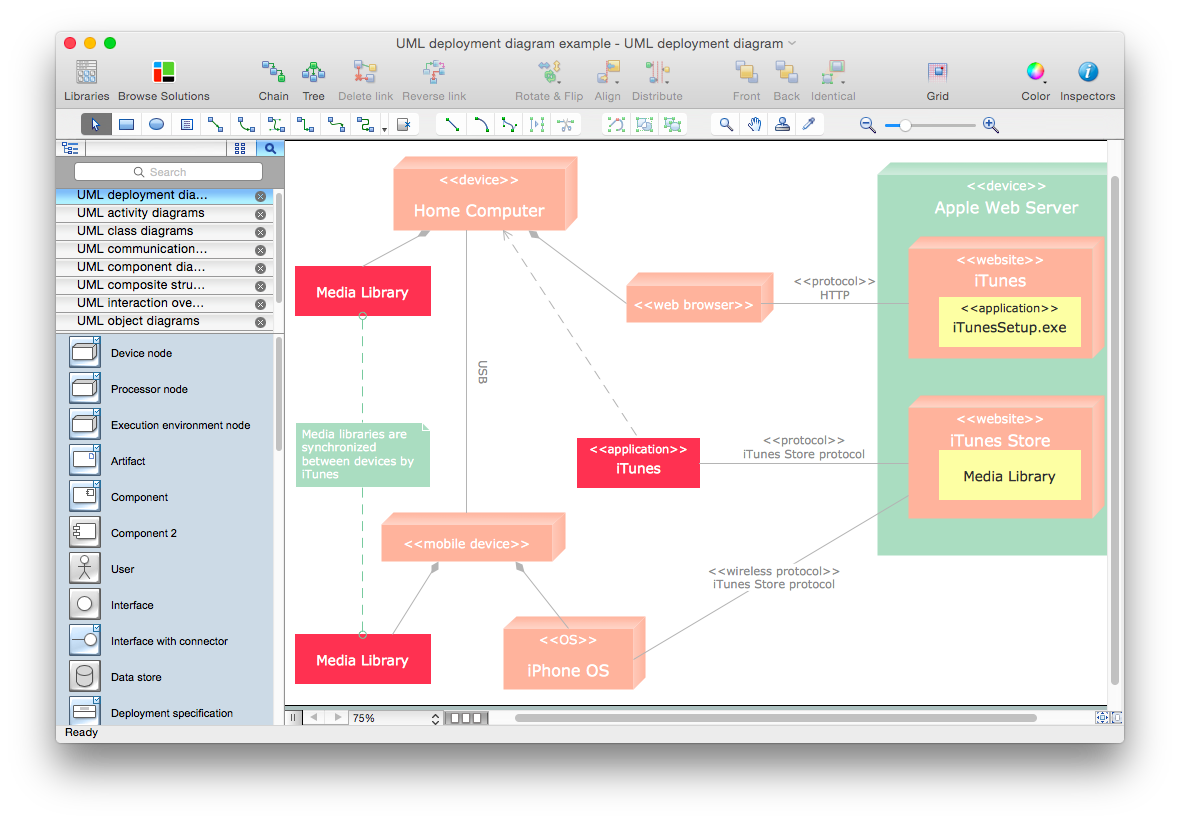Click the library Search field
The width and height of the screenshot is (1180, 823).
168,172
